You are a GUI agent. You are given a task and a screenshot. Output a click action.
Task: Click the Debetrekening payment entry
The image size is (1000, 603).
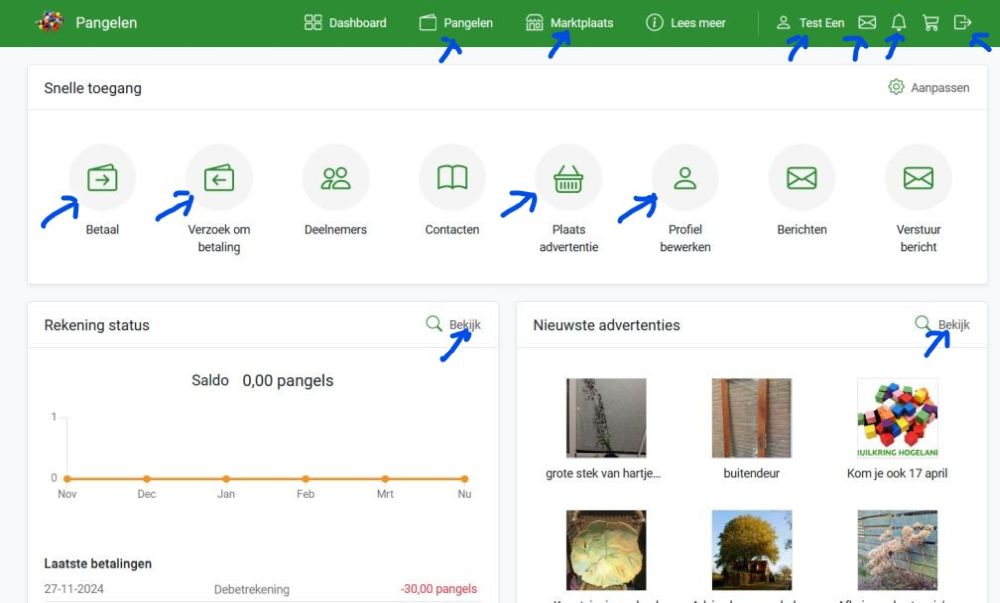click(x=251, y=590)
